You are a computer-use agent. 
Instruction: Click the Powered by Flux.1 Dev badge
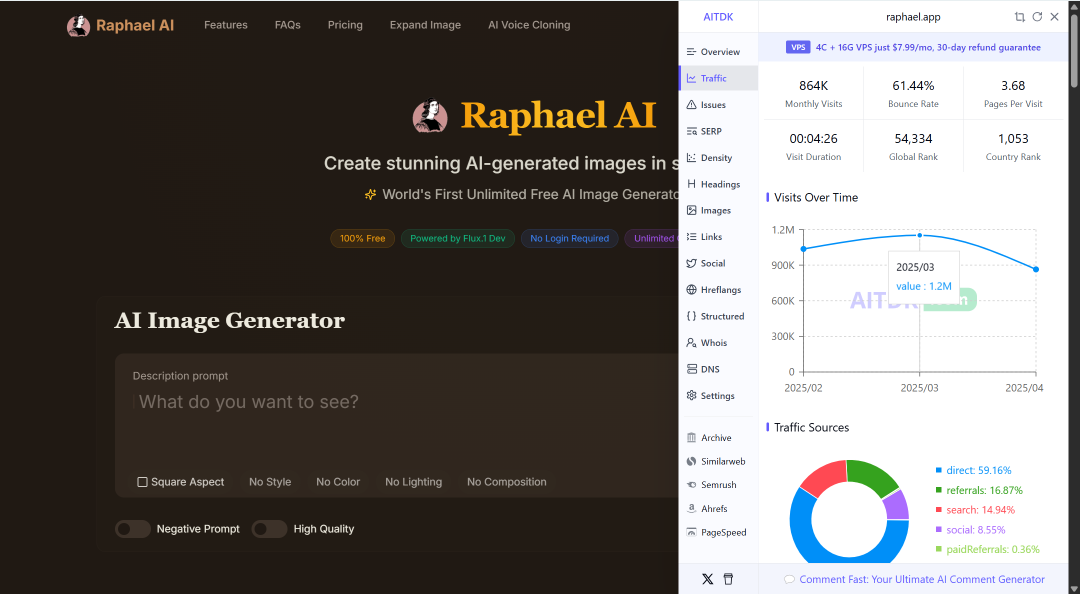point(457,238)
